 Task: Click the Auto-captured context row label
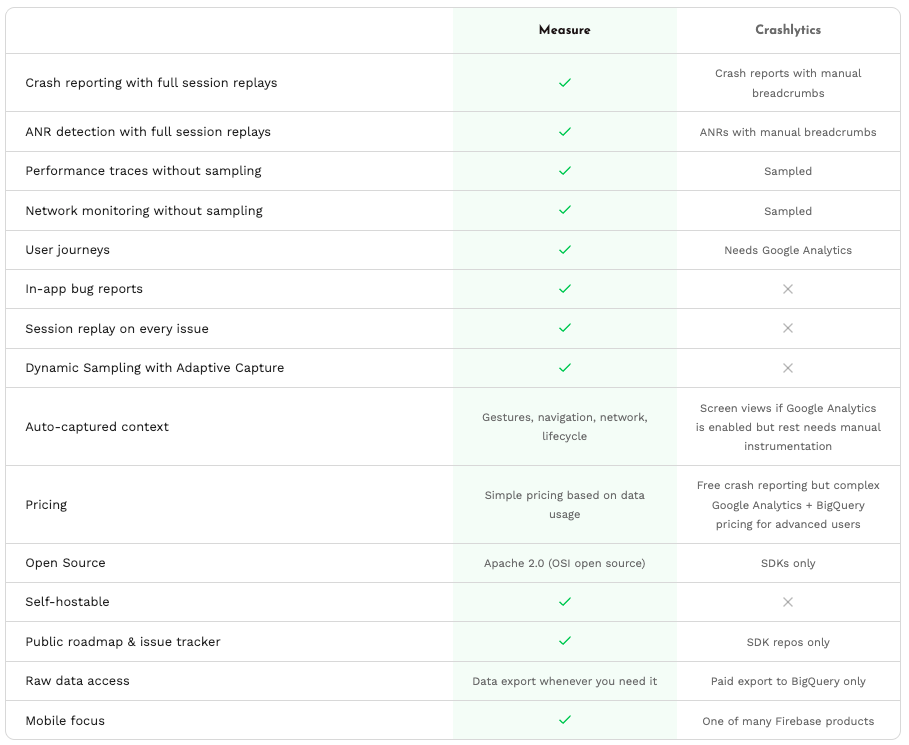pos(97,427)
